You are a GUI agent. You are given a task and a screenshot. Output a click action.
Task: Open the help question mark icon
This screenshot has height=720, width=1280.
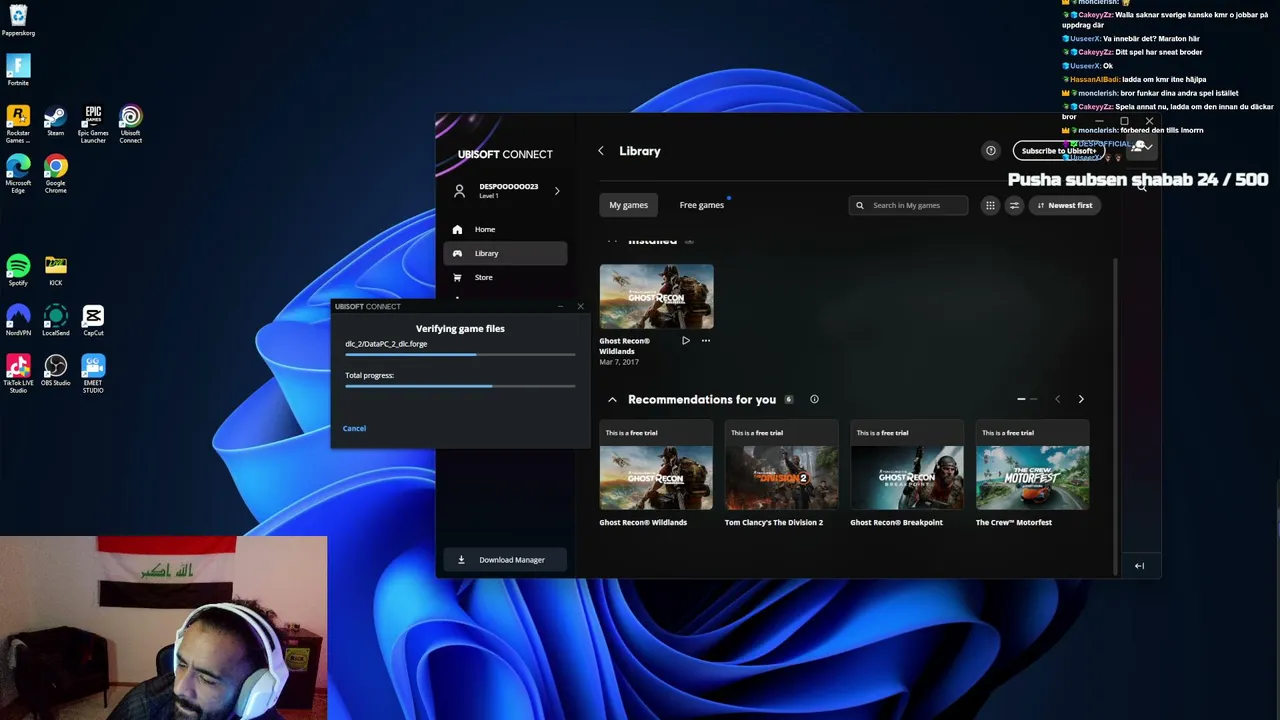(x=991, y=151)
